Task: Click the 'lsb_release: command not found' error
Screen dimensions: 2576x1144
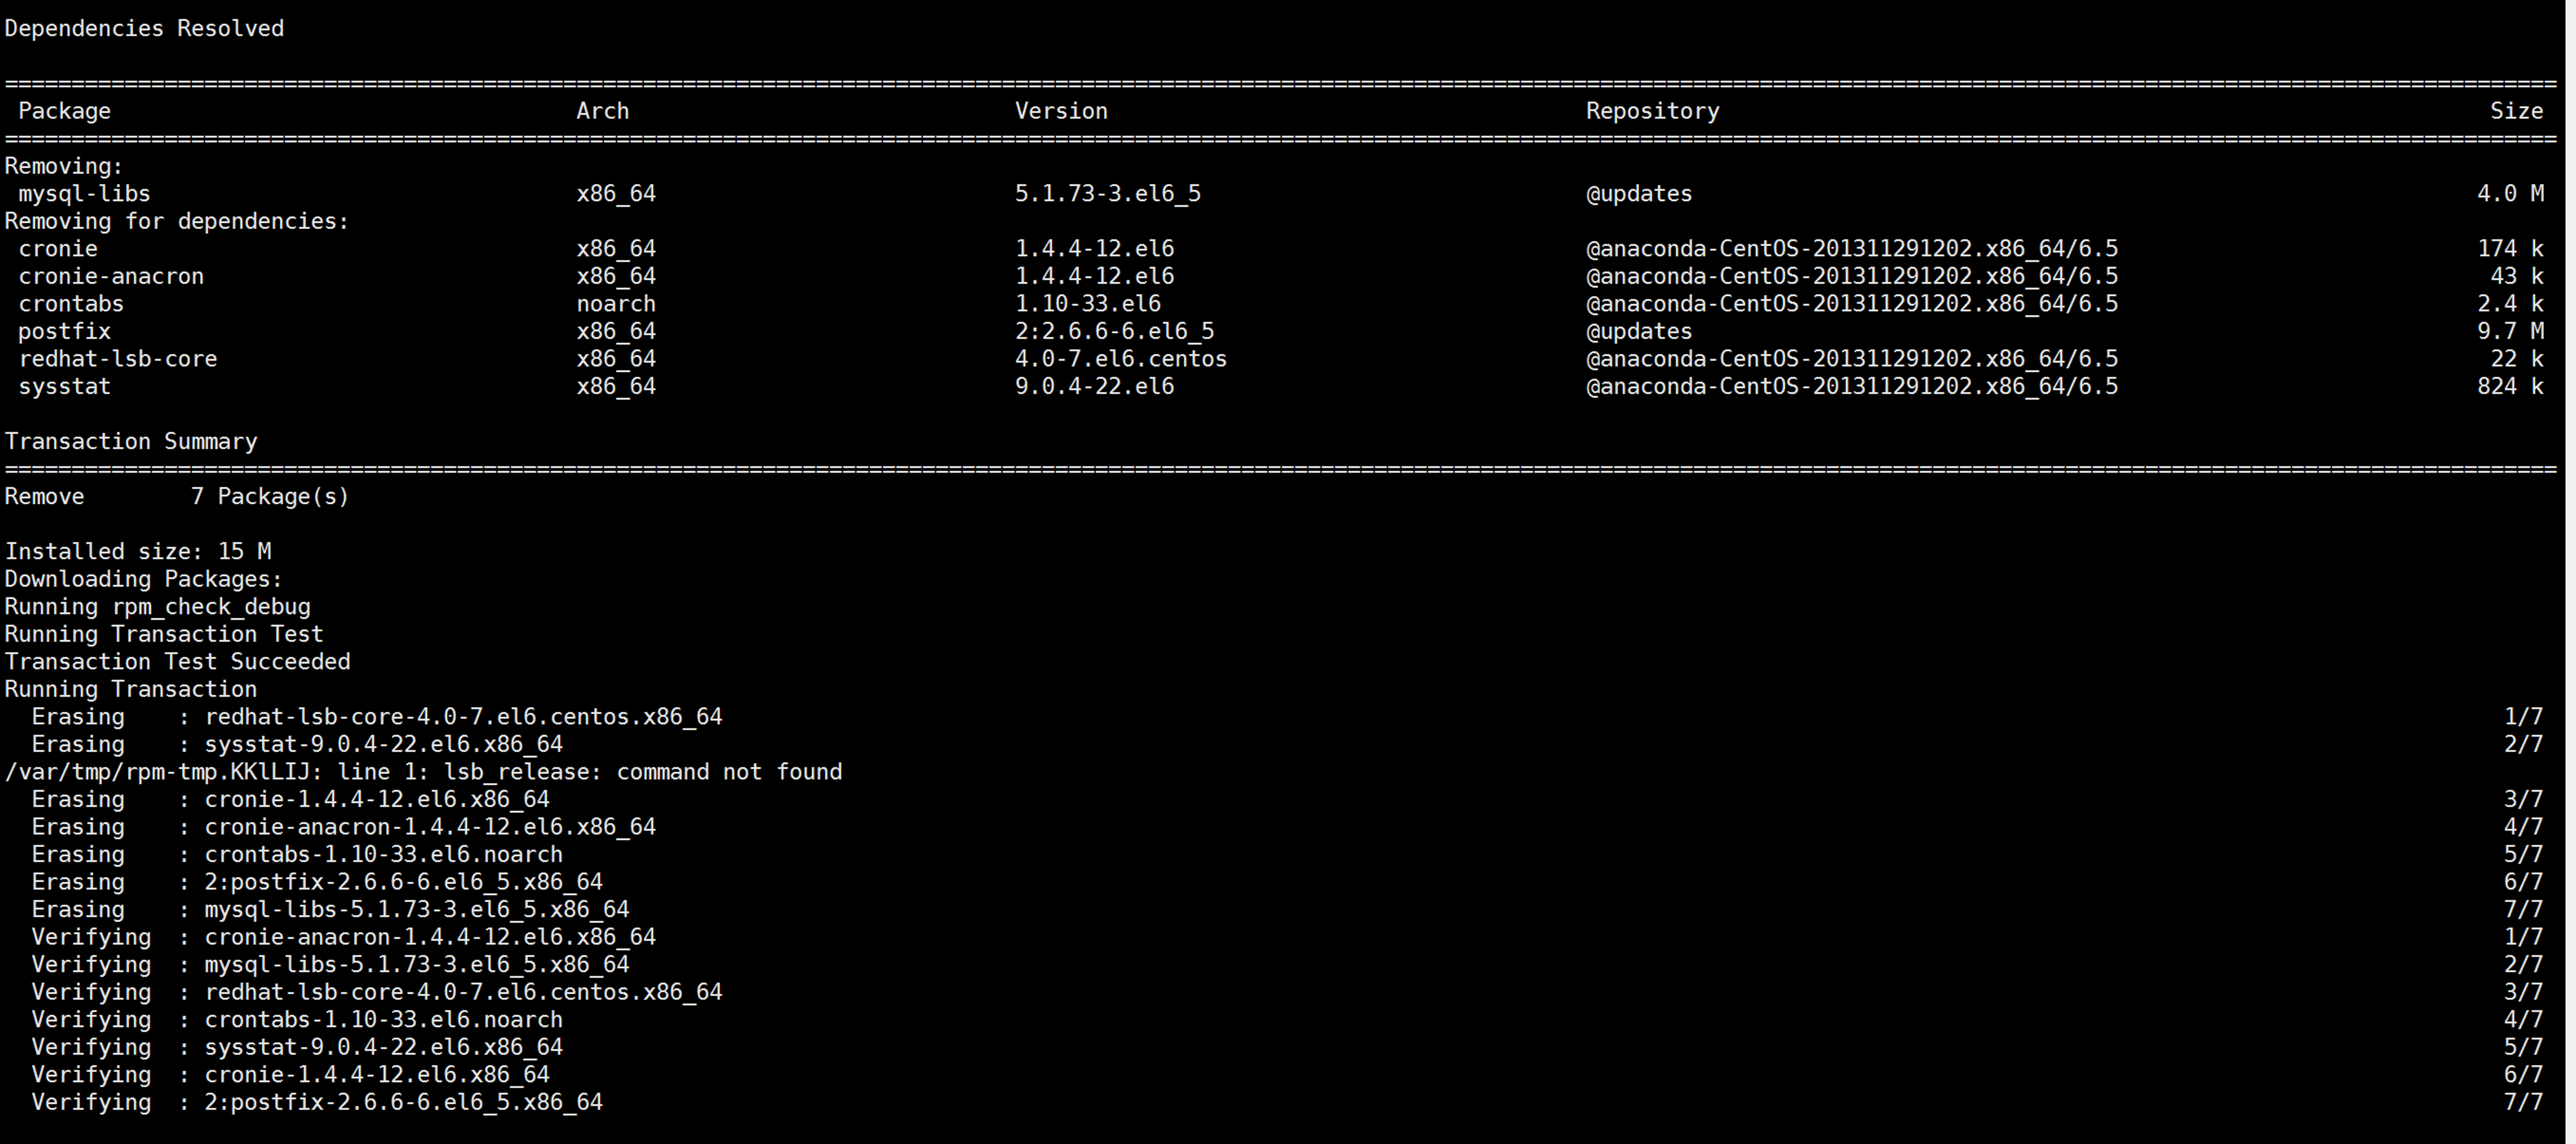Action: pyautogui.click(x=643, y=771)
